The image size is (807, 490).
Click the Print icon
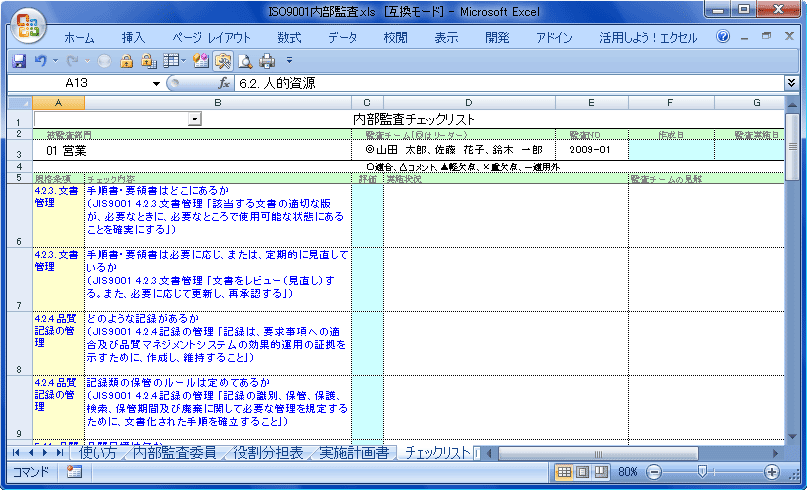(x=267, y=61)
